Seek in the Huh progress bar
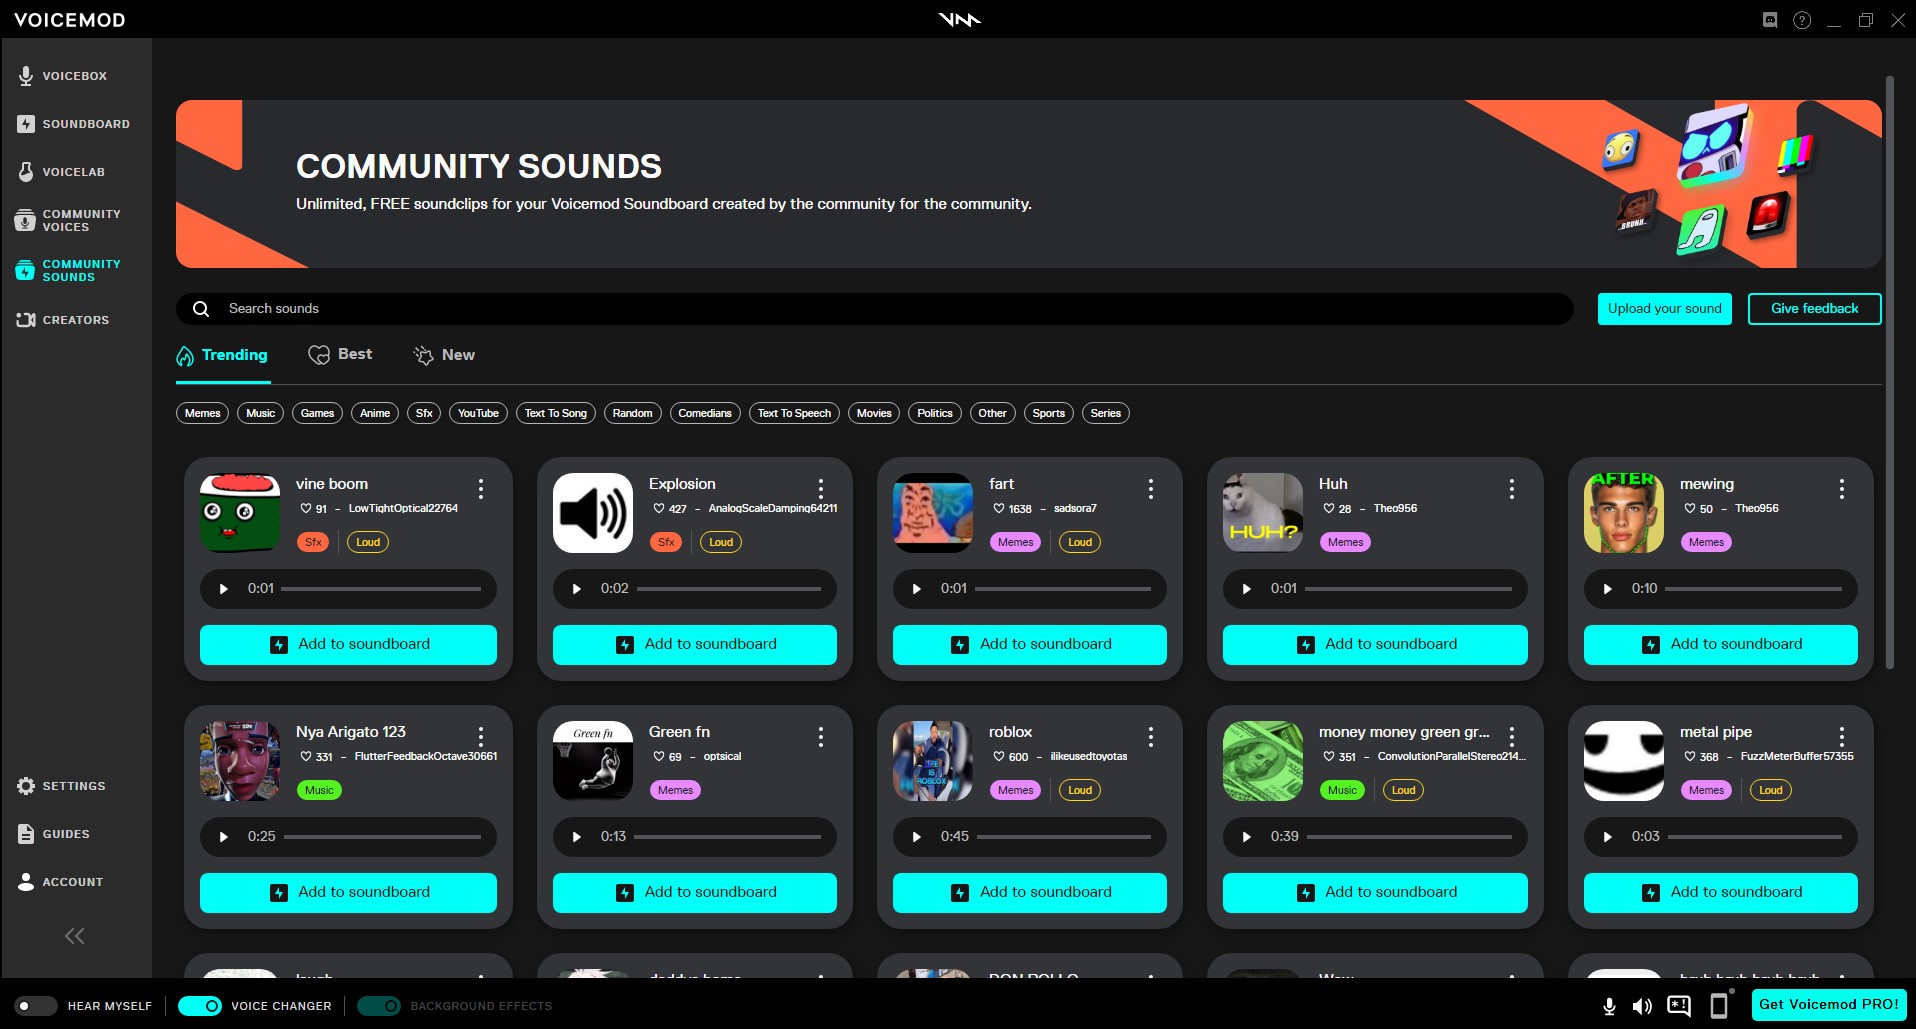Image resolution: width=1916 pixels, height=1029 pixels. (x=1409, y=589)
